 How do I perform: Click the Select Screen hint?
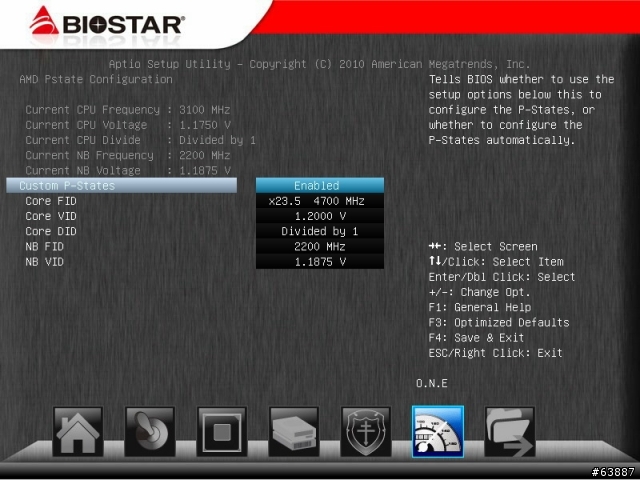[483, 247]
